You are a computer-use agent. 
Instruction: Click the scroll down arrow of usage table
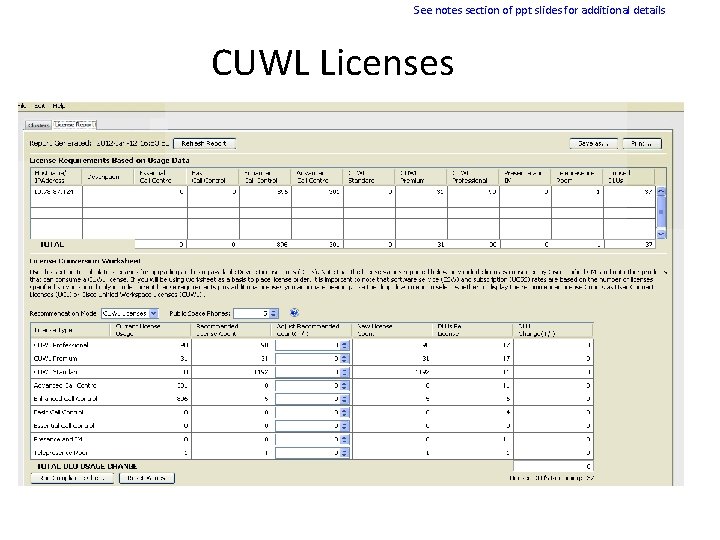[661, 234]
